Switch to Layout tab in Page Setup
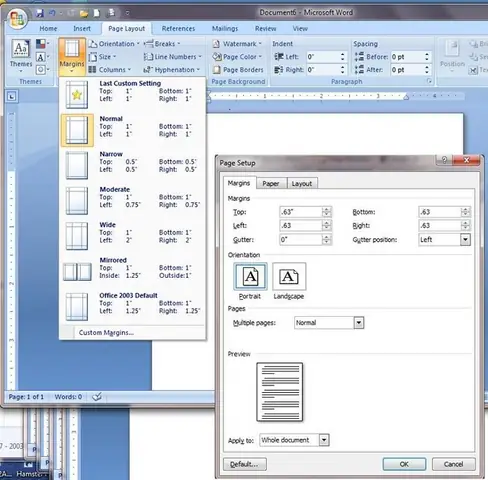The height and width of the screenshot is (480, 488). (x=302, y=183)
